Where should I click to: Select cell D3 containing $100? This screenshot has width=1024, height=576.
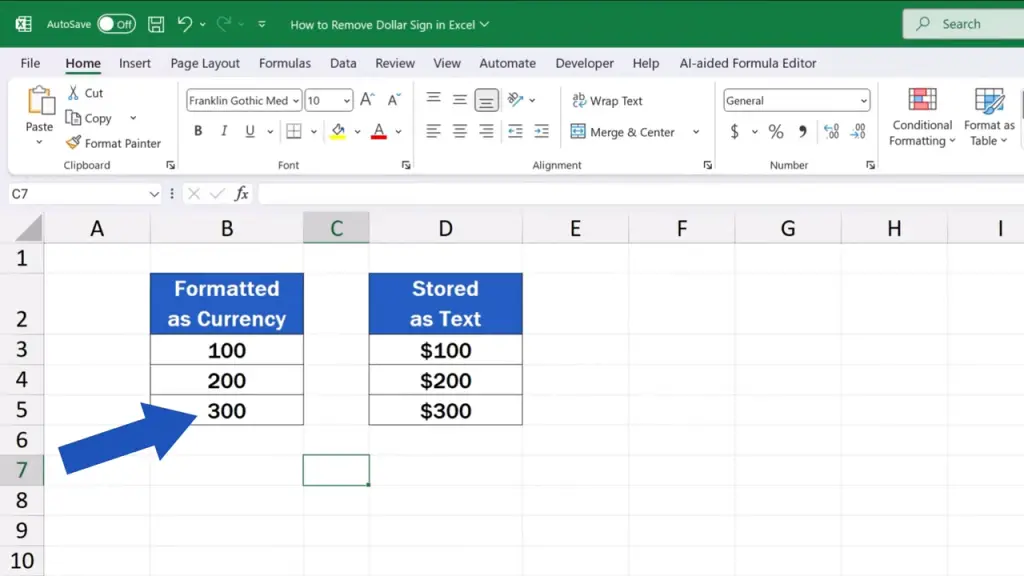click(x=445, y=350)
